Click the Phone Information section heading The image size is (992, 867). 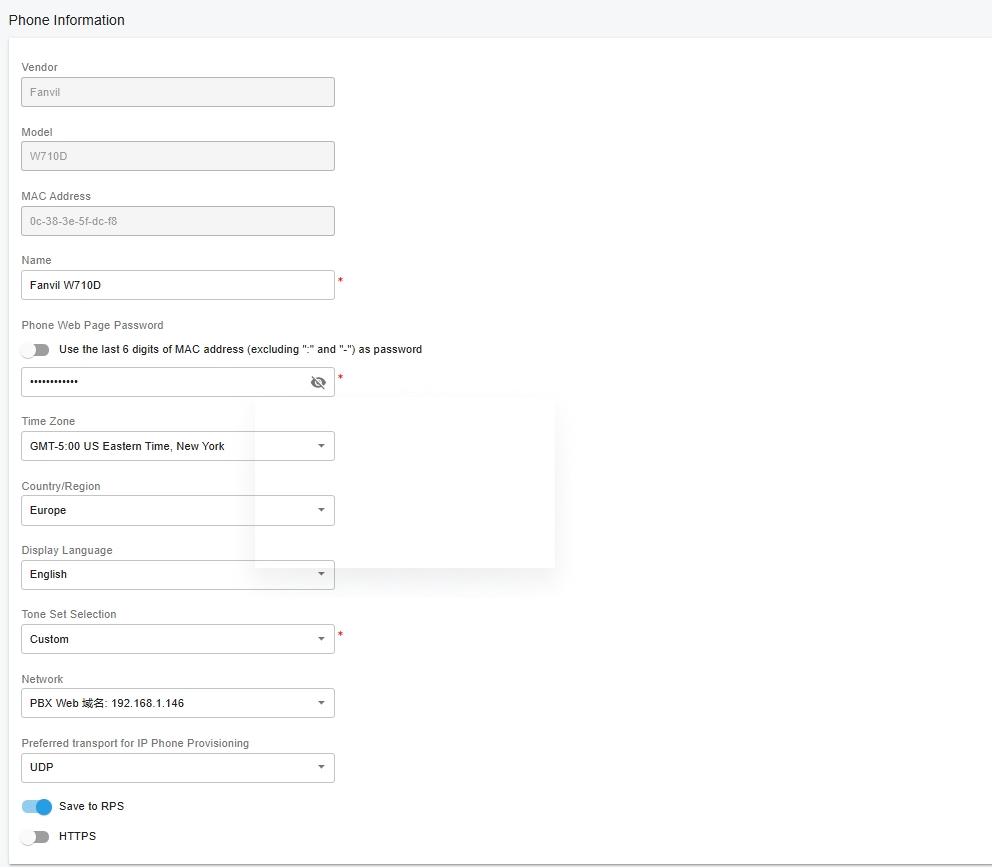[x=67, y=20]
